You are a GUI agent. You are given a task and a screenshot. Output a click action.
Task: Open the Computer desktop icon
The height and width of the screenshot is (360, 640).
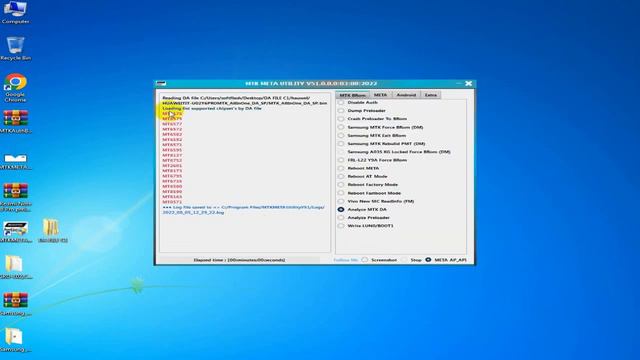coord(15,12)
